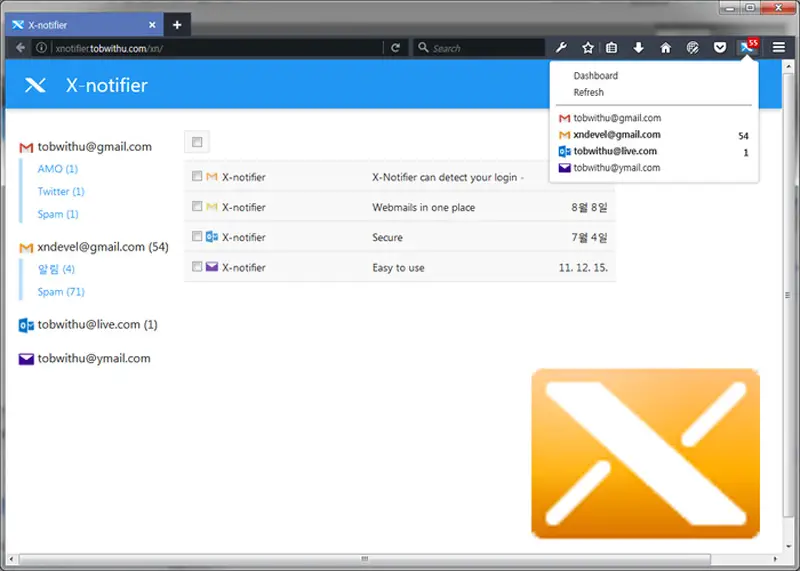Open the Spam (71) folder link

(x=61, y=292)
